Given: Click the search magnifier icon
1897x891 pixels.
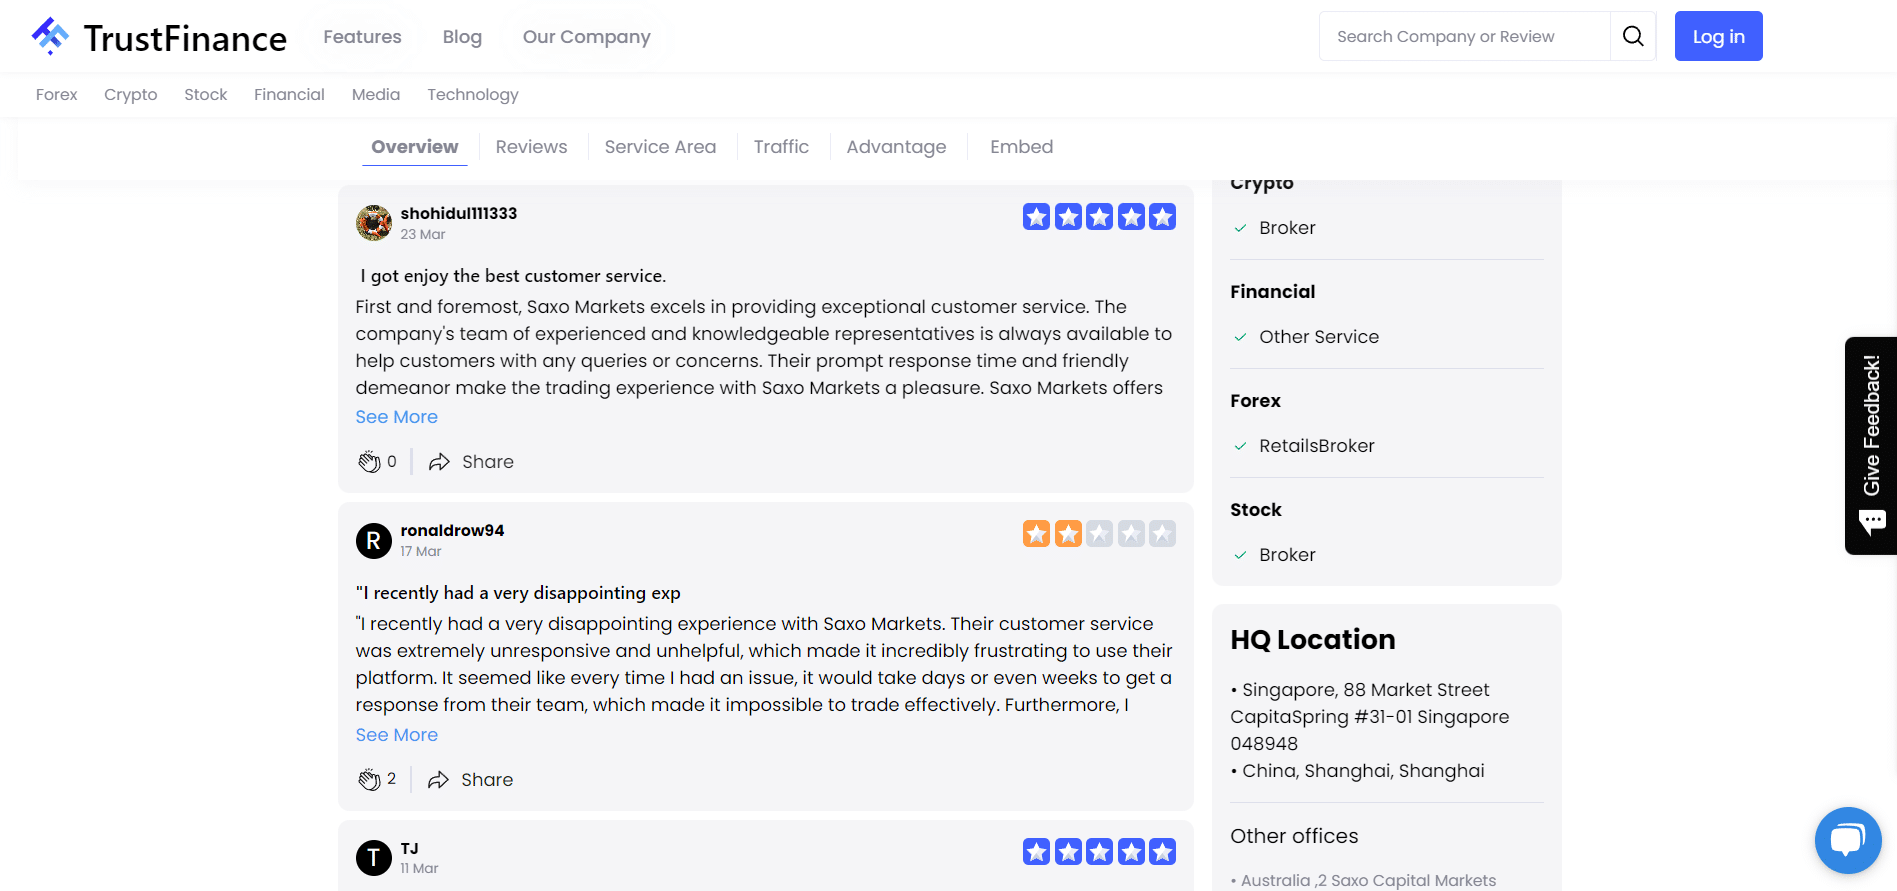Looking at the screenshot, I should click(x=1633, y=37).
